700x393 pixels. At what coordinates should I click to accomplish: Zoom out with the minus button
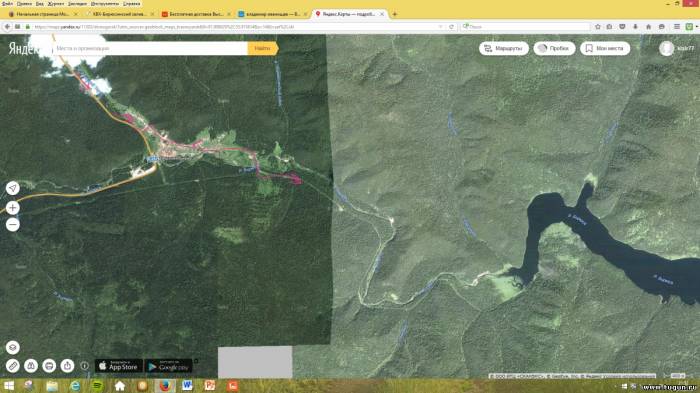(x=12, y=224)
